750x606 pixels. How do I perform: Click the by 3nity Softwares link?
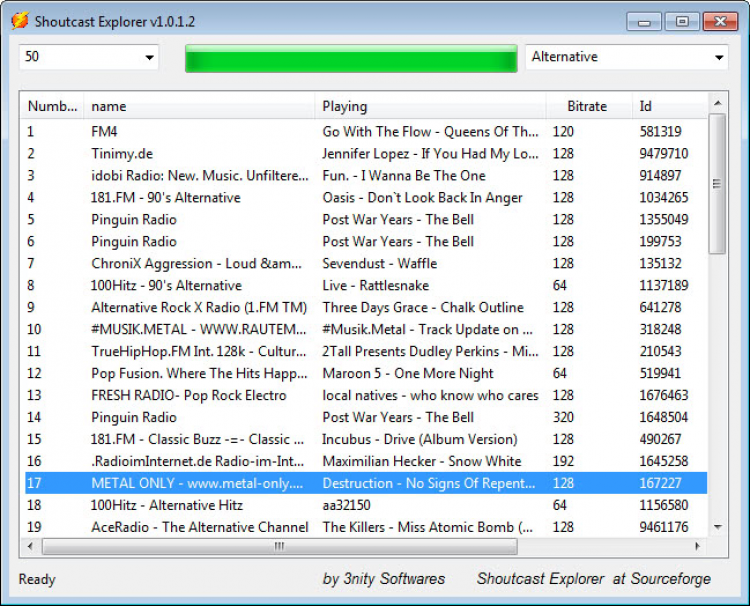point(384,579)
